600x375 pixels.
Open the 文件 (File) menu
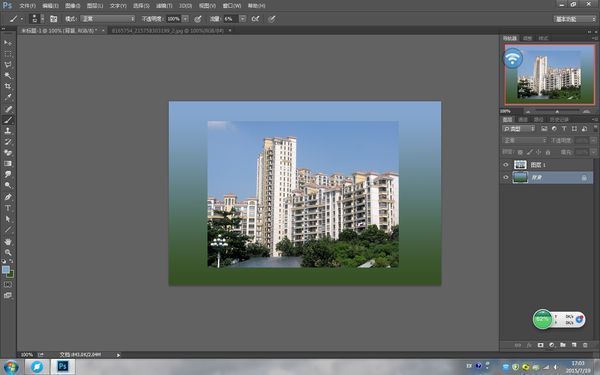[27, 6]
